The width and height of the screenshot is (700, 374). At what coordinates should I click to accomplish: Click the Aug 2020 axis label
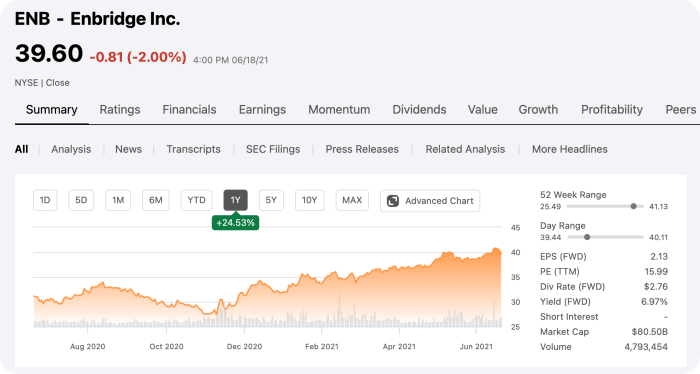[88, 346]
